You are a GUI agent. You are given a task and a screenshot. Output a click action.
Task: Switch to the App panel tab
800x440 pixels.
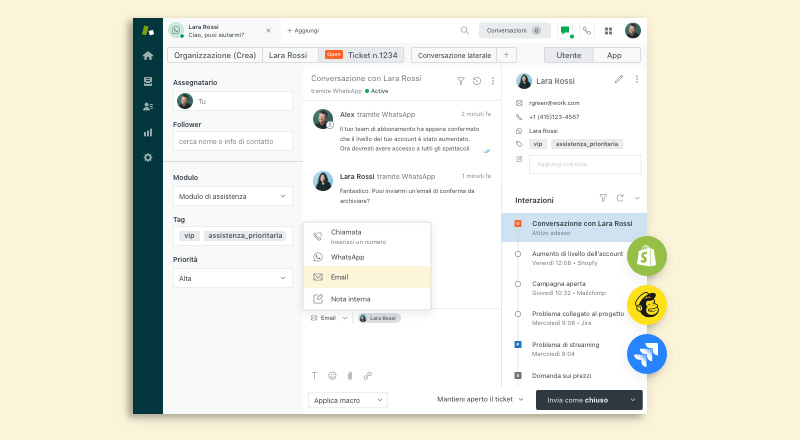[617, 55]
